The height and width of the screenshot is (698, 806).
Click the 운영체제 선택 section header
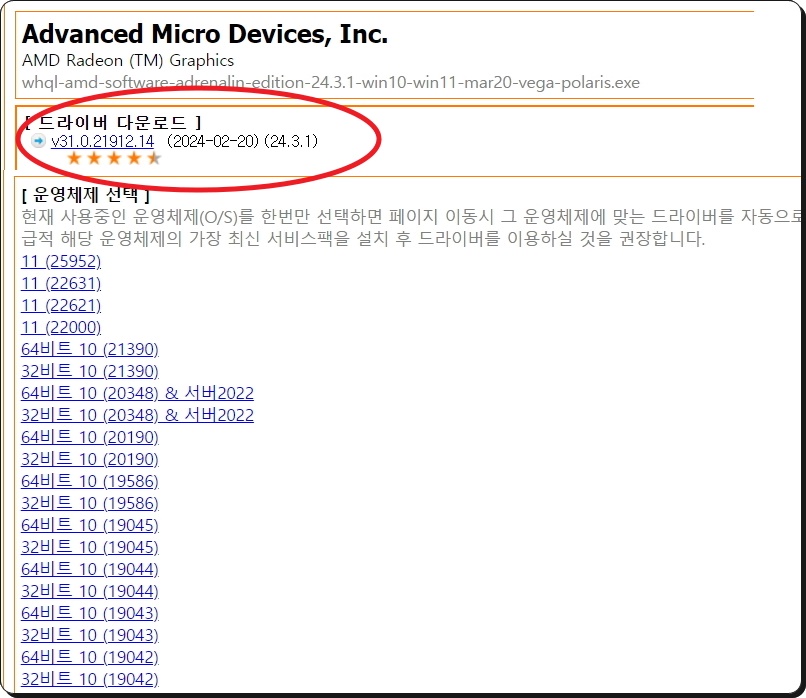(86, 195)
